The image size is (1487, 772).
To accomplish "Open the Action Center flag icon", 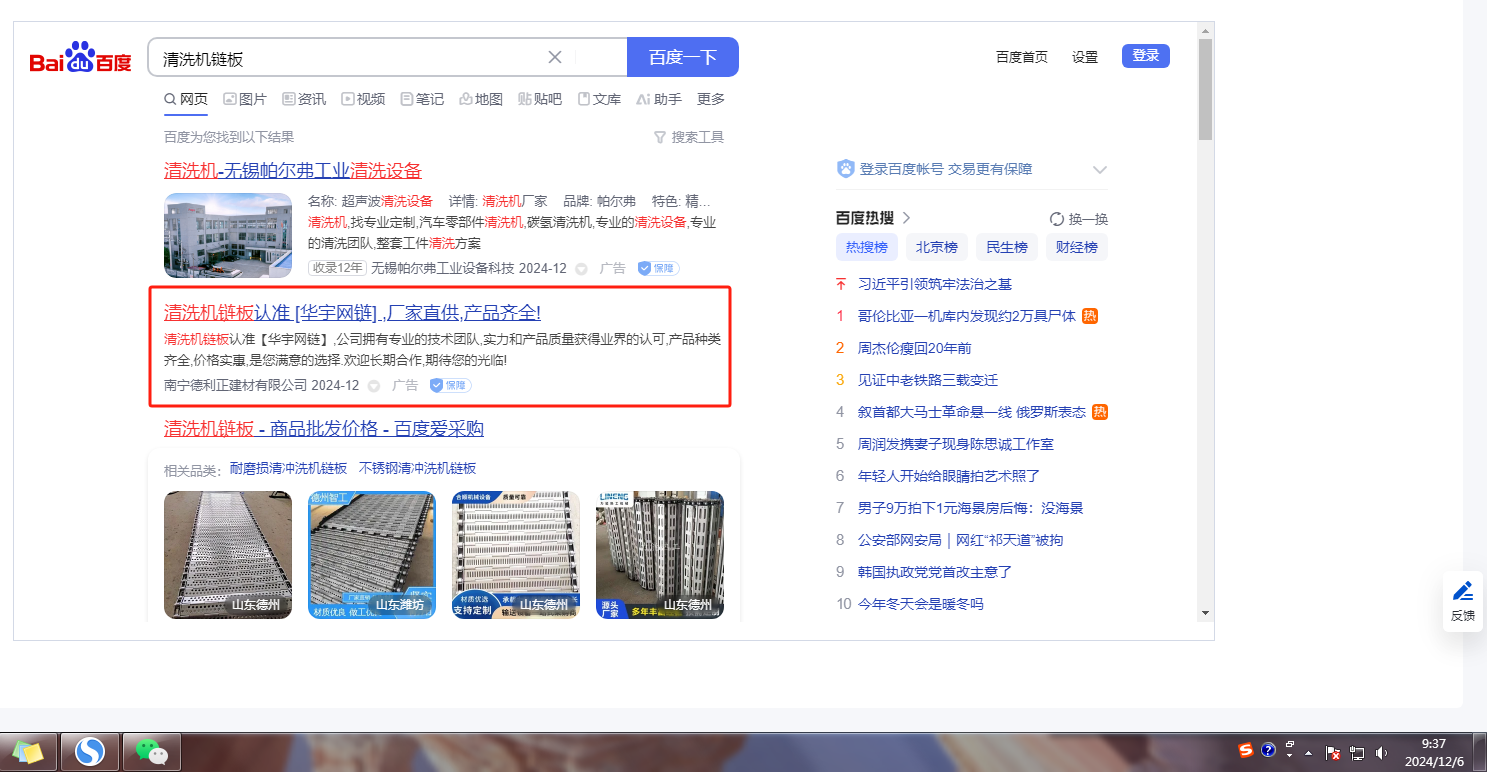I will (1333, 752).
